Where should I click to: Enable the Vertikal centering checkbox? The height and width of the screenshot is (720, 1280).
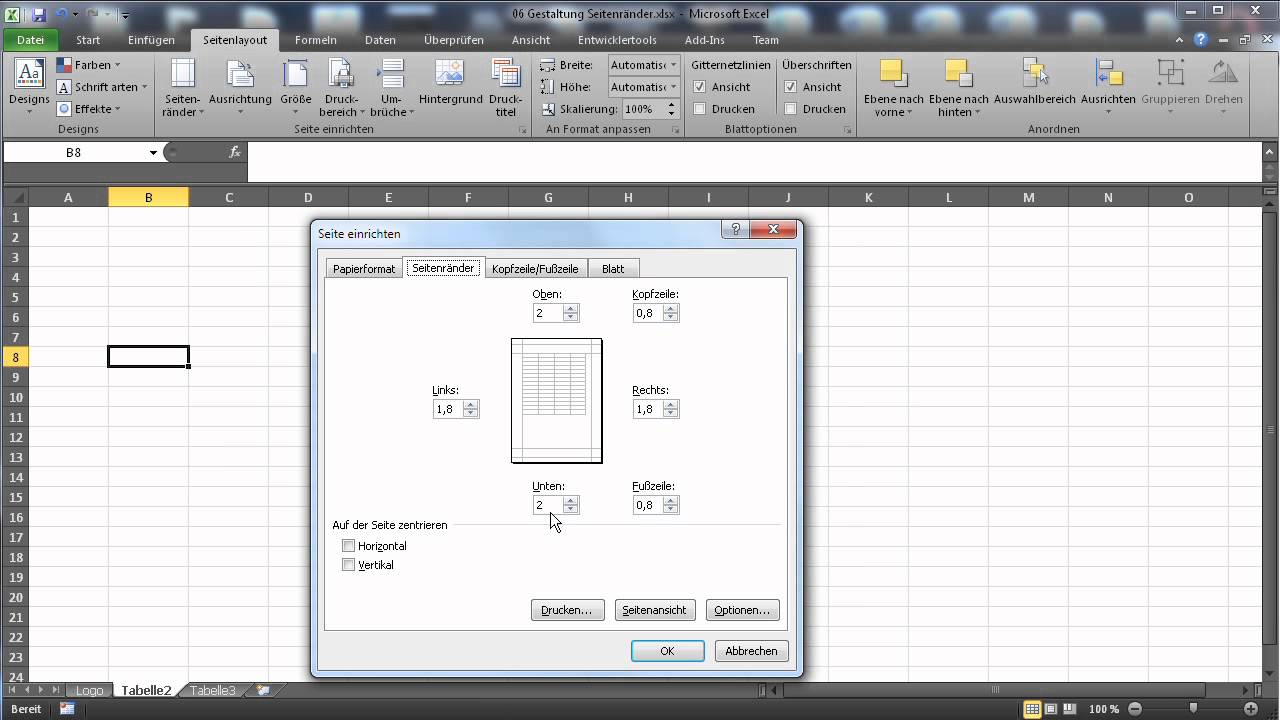pyautogui.click(x=348, y=565)
